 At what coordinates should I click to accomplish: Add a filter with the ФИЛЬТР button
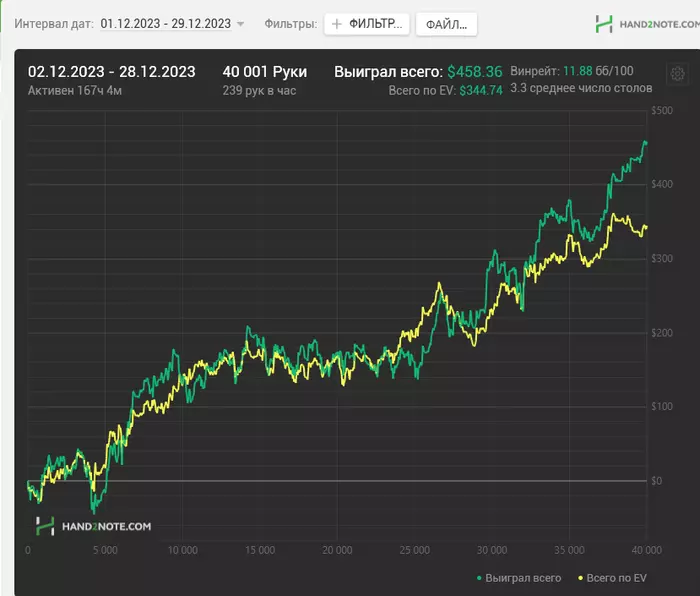tap(367, 24)
